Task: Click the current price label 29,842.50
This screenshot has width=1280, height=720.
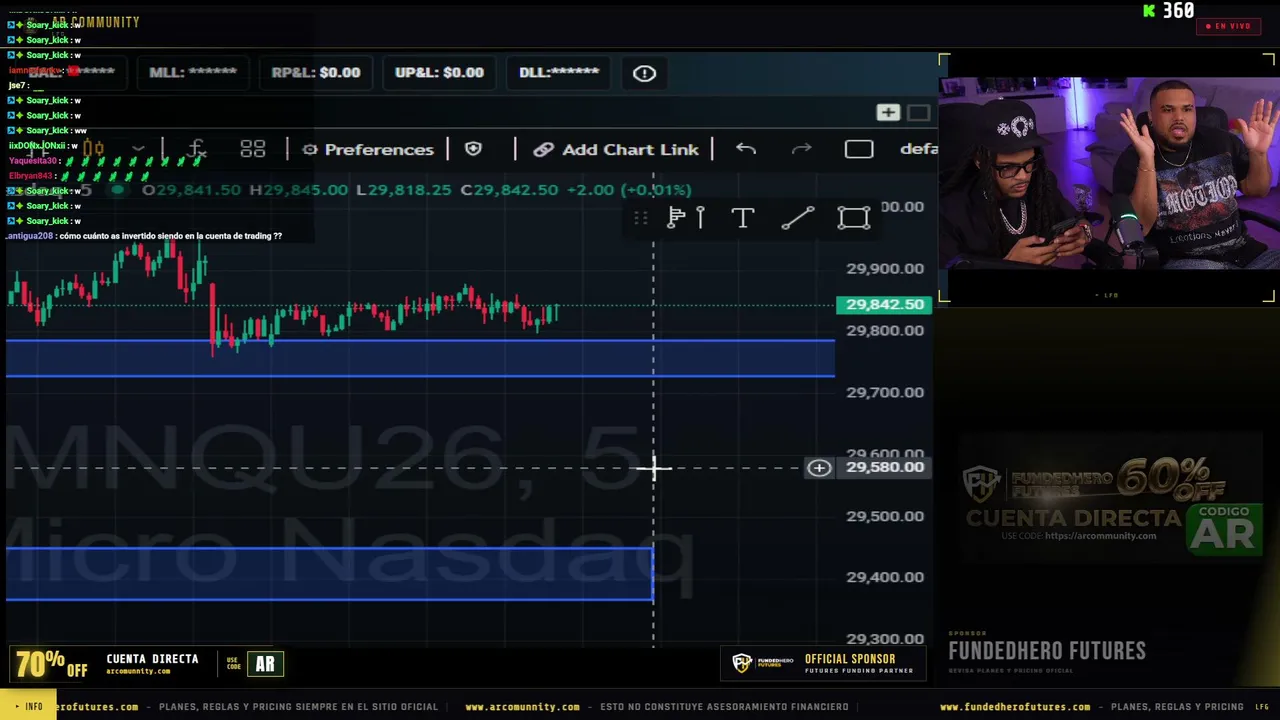Action: (x=885, y=305)
